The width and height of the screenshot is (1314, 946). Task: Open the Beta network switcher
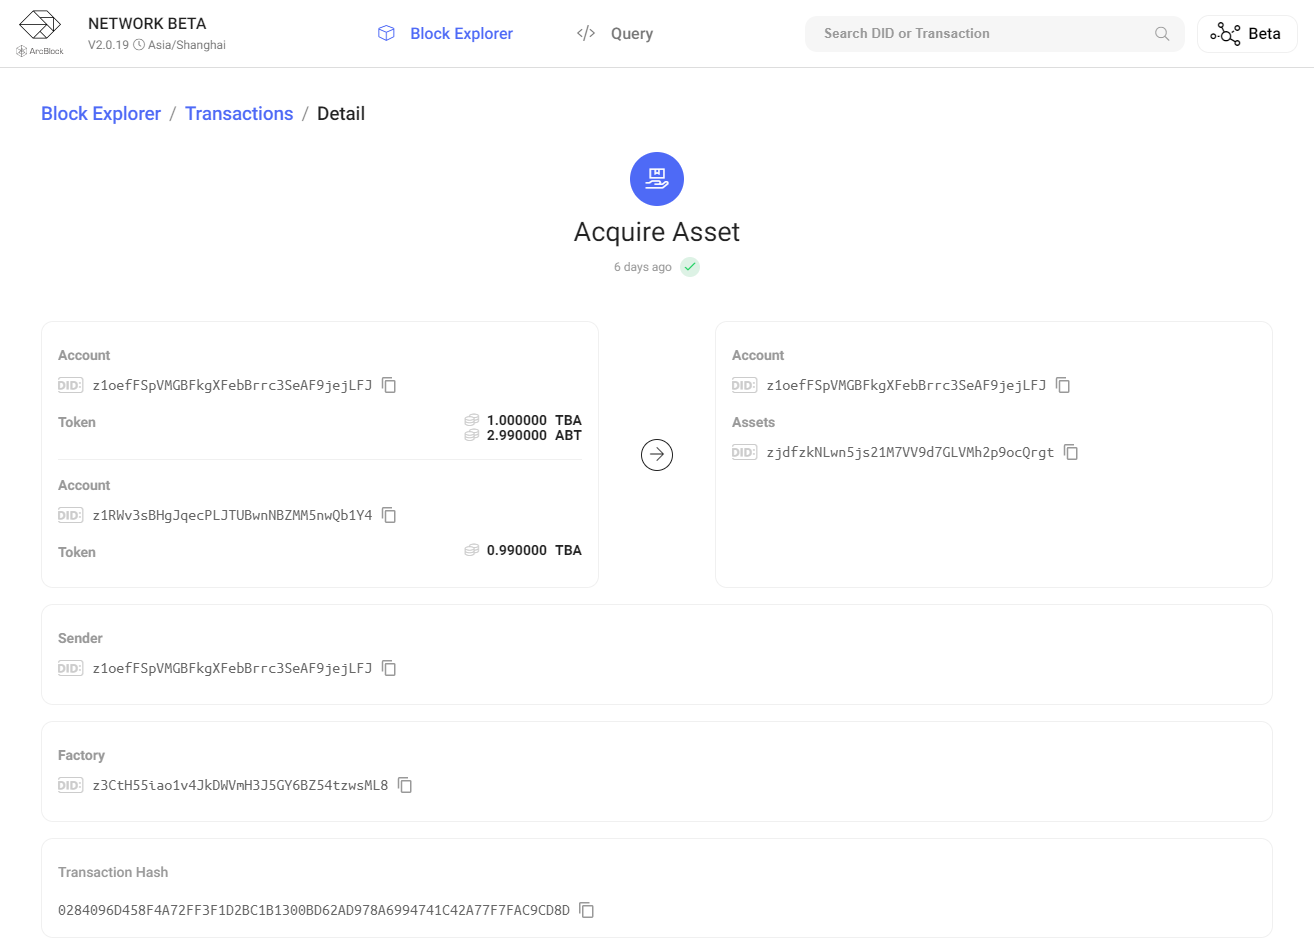(x=1246, y=34)
